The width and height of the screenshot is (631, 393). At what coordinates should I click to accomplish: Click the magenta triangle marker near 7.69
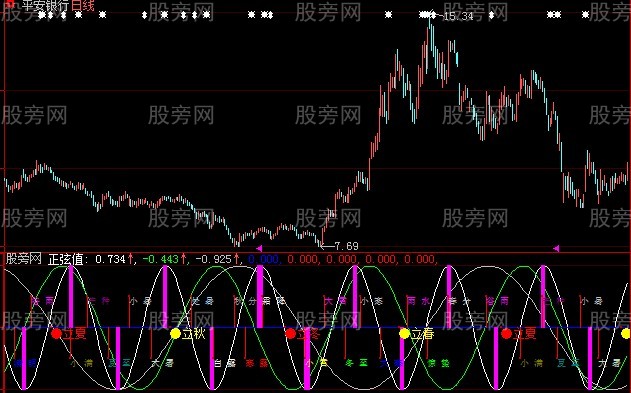(259, 248)
